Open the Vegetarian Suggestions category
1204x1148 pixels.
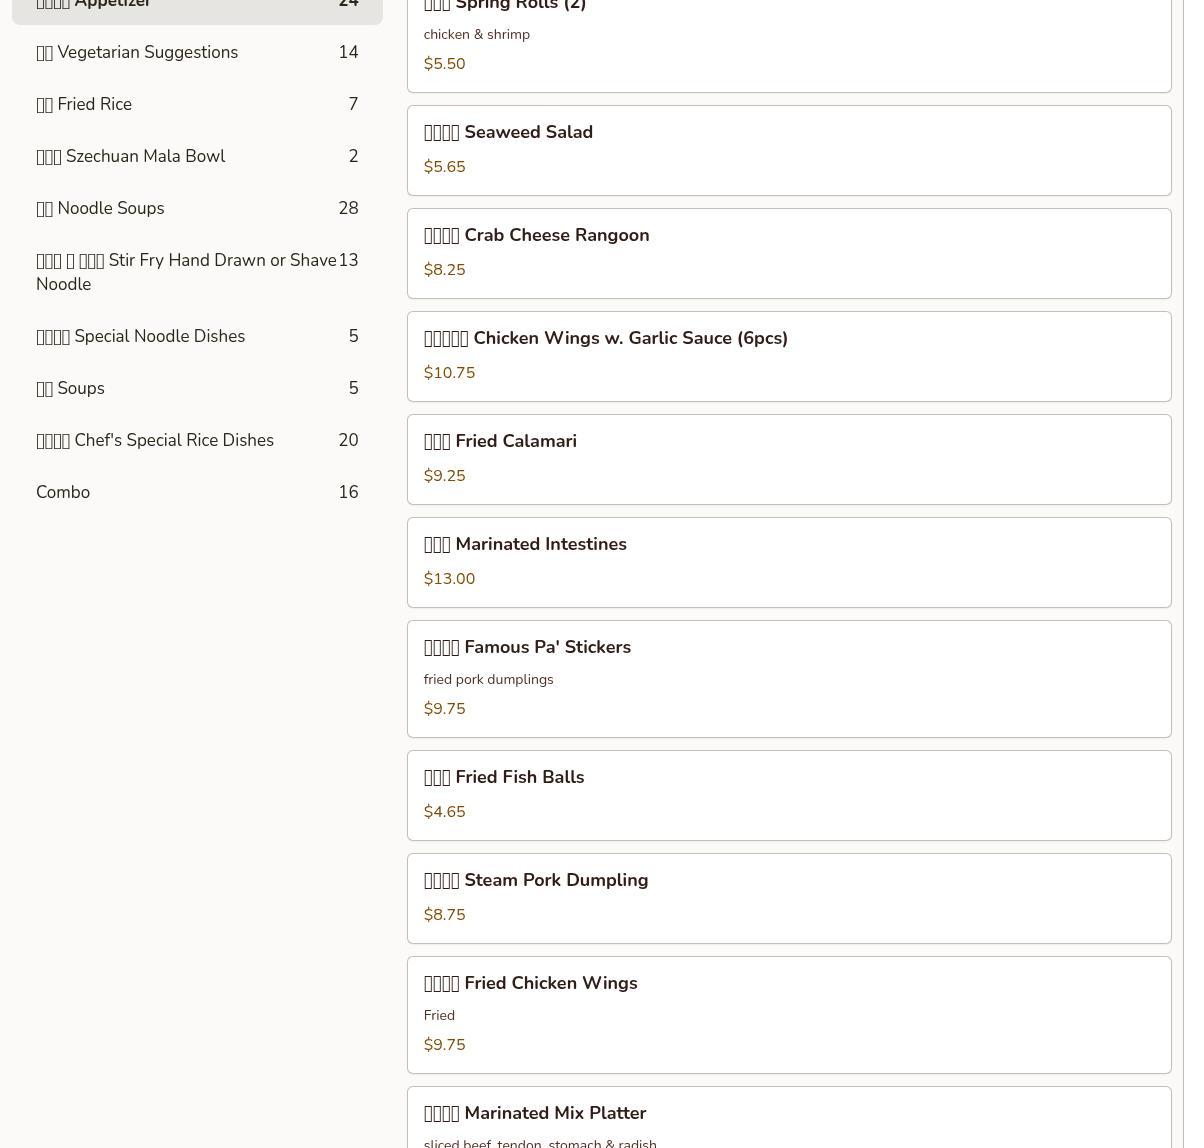click(197, 52)
